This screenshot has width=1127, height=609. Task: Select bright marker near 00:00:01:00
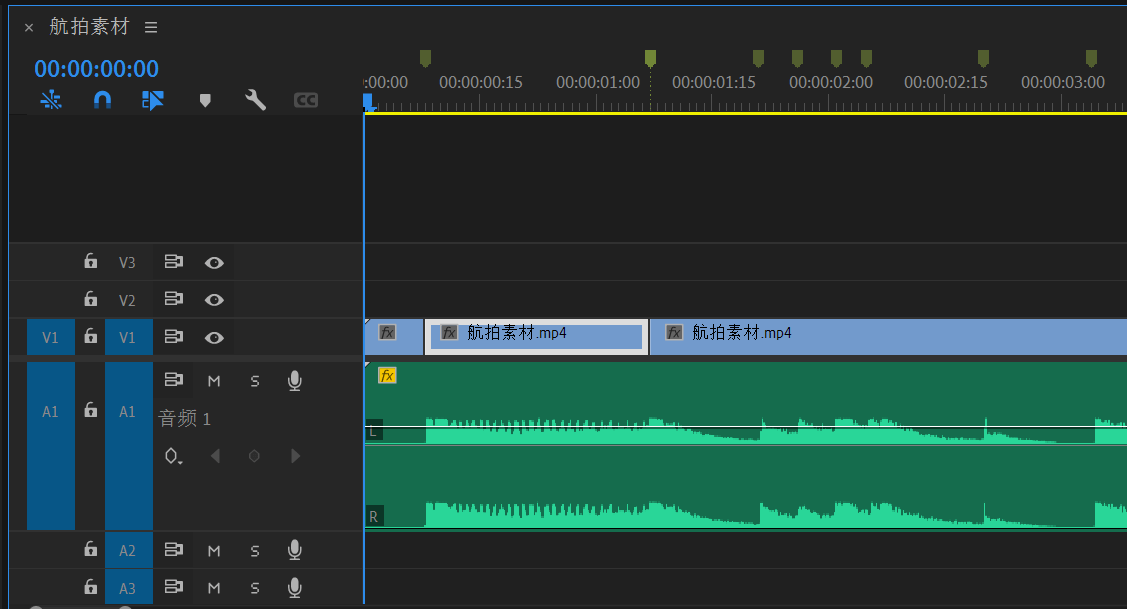[650, 58]
